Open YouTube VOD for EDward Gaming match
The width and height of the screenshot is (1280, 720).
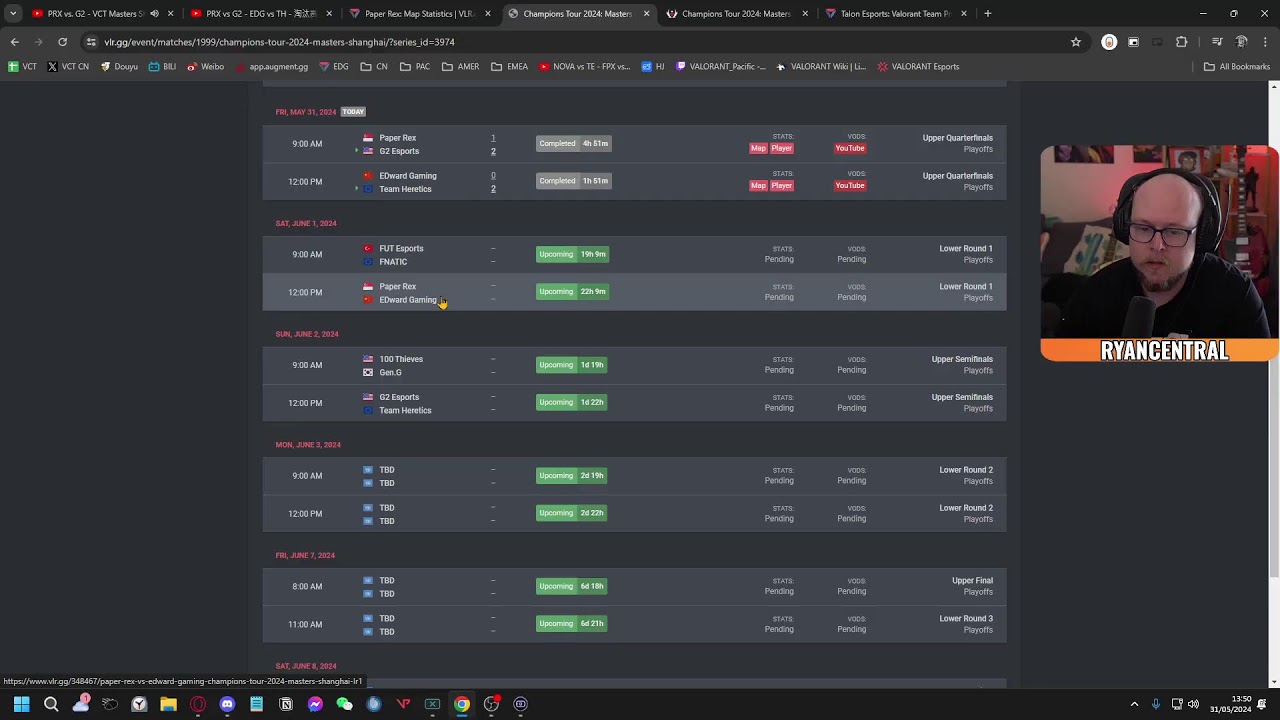[850, 185]
